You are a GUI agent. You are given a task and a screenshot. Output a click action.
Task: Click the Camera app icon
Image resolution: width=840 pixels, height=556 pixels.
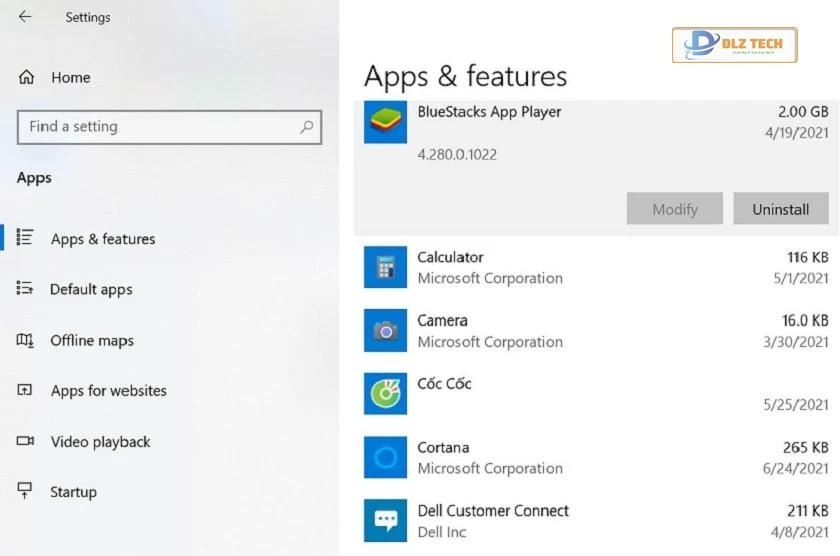tap(385, 331)
